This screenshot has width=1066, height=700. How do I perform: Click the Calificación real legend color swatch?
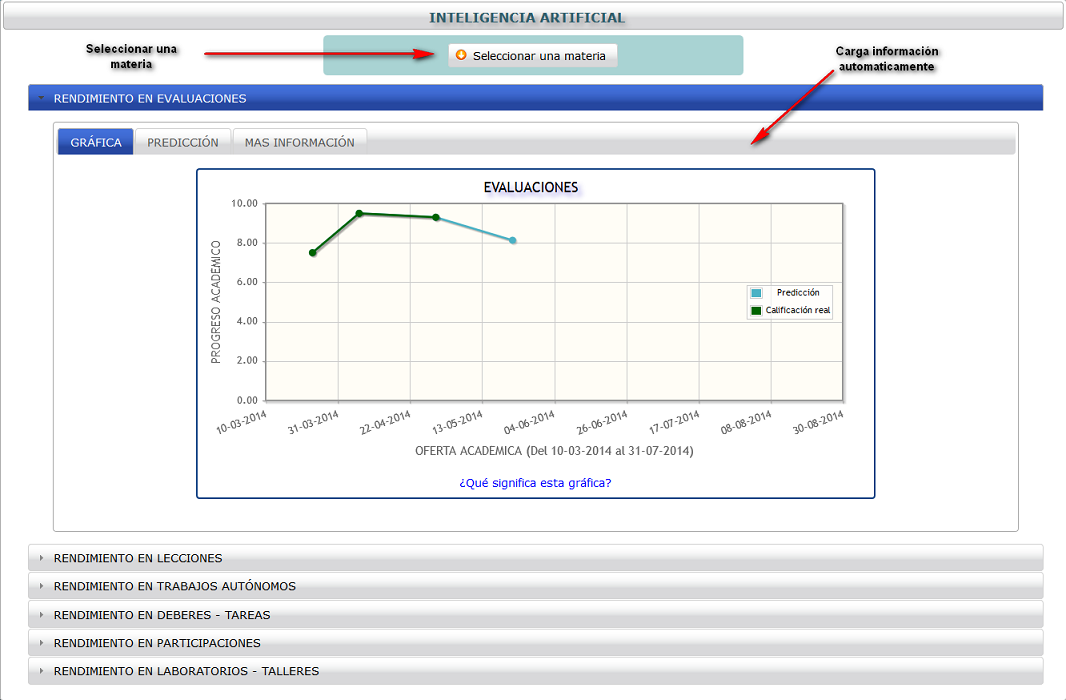point(756,311)
